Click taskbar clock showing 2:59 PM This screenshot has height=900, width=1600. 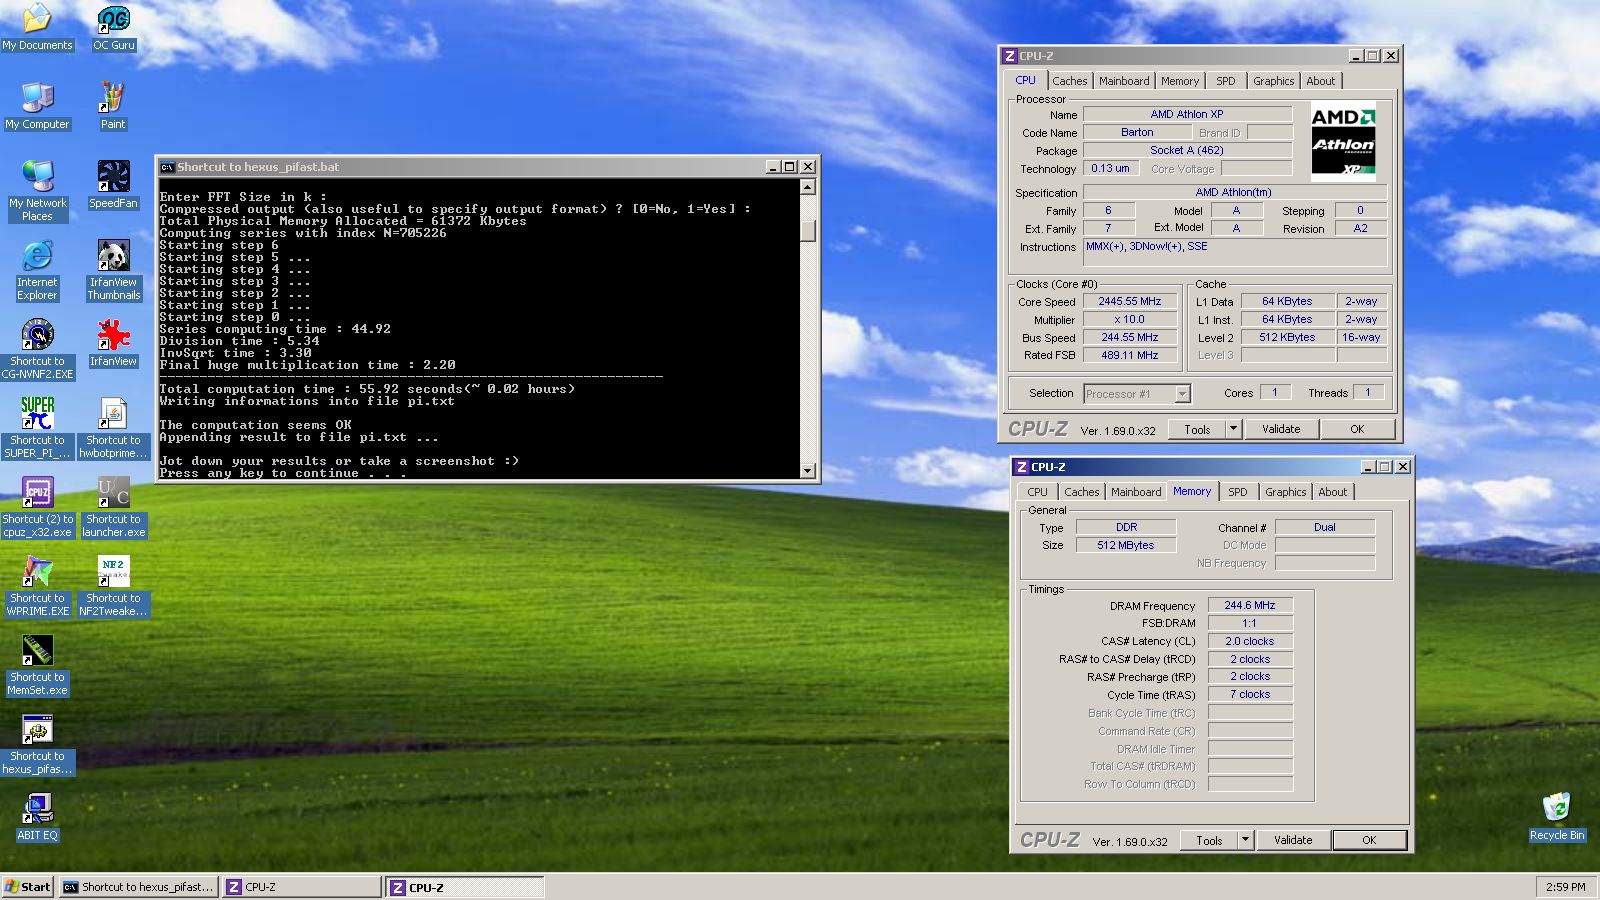click(1565, 887)
